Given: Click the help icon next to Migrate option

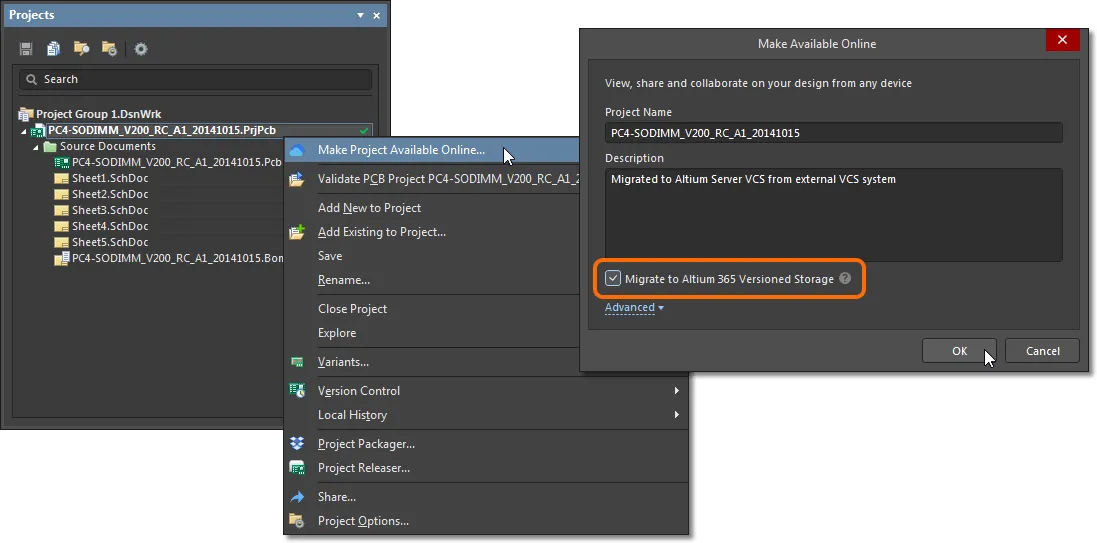Looking at the screenshot, I should (844, 278).
